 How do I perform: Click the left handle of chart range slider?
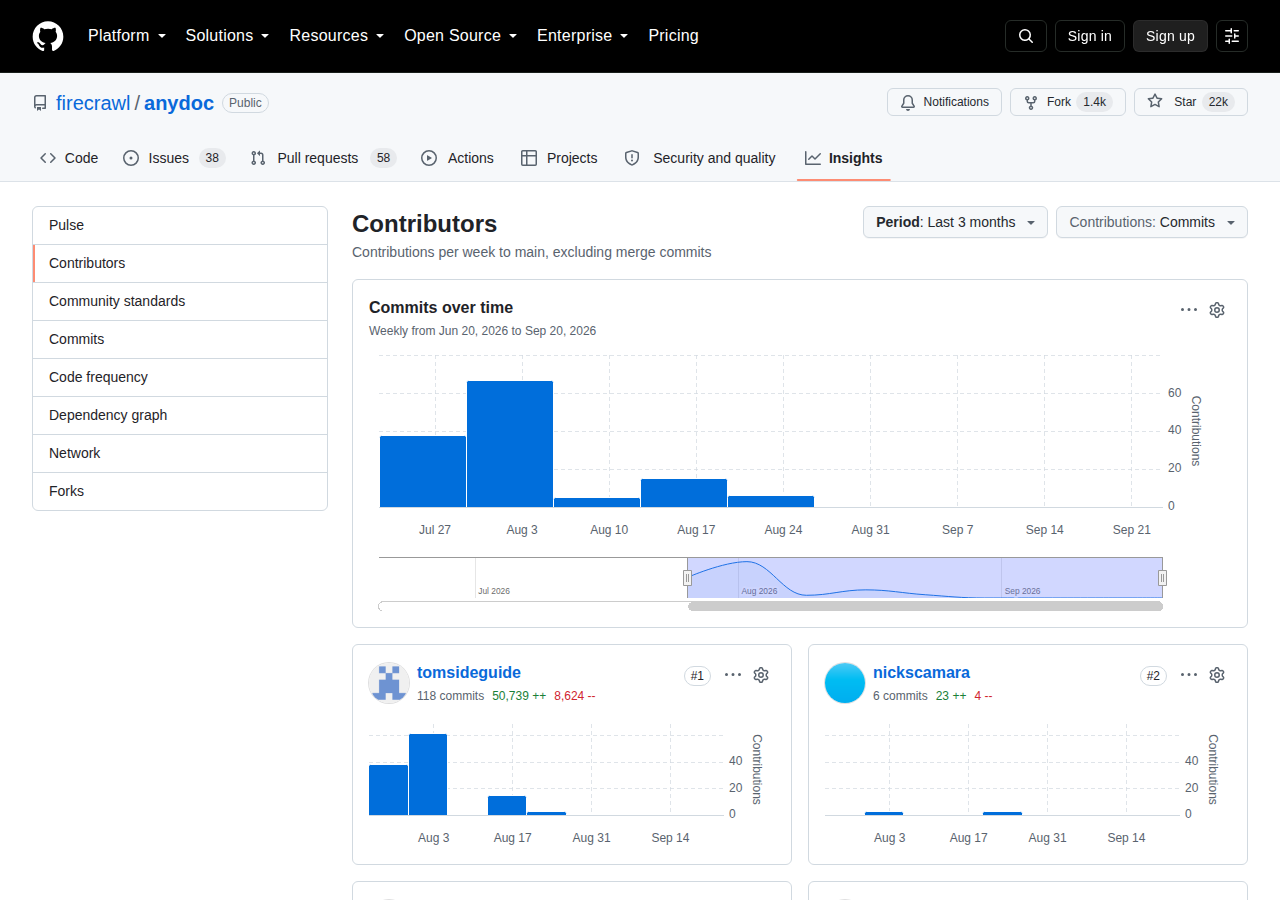pos(687,578)
